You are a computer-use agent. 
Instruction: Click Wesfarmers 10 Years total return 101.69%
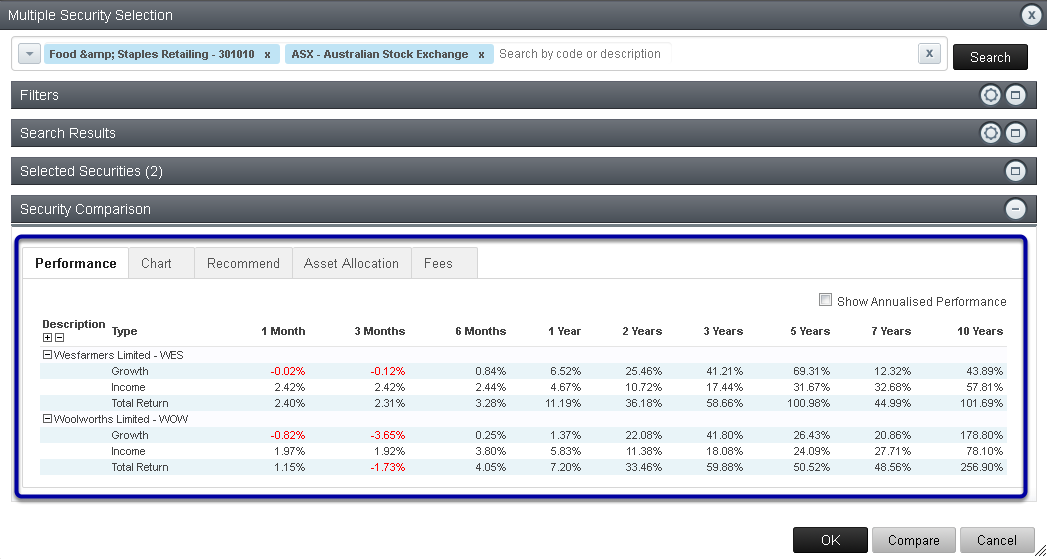(x=980, y=403)
